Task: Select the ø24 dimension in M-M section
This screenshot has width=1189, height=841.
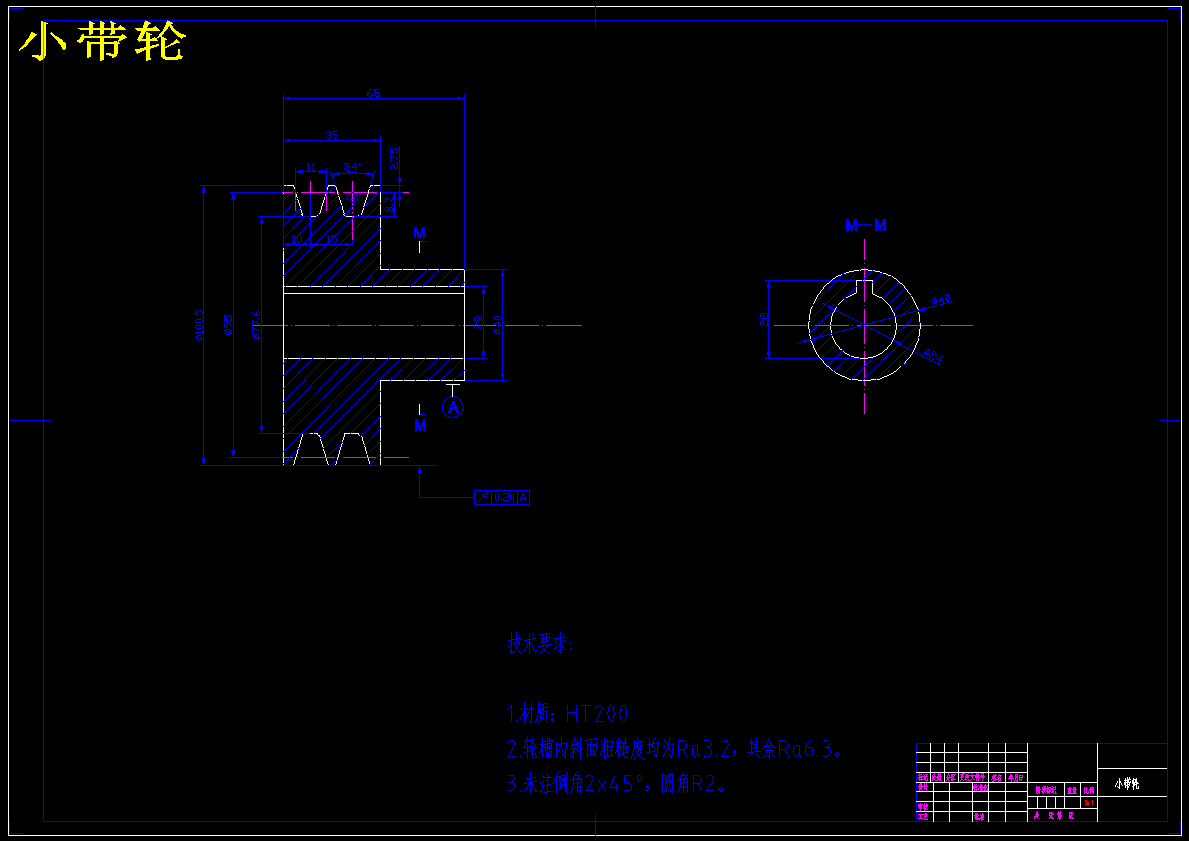Action: pos(933,356)
